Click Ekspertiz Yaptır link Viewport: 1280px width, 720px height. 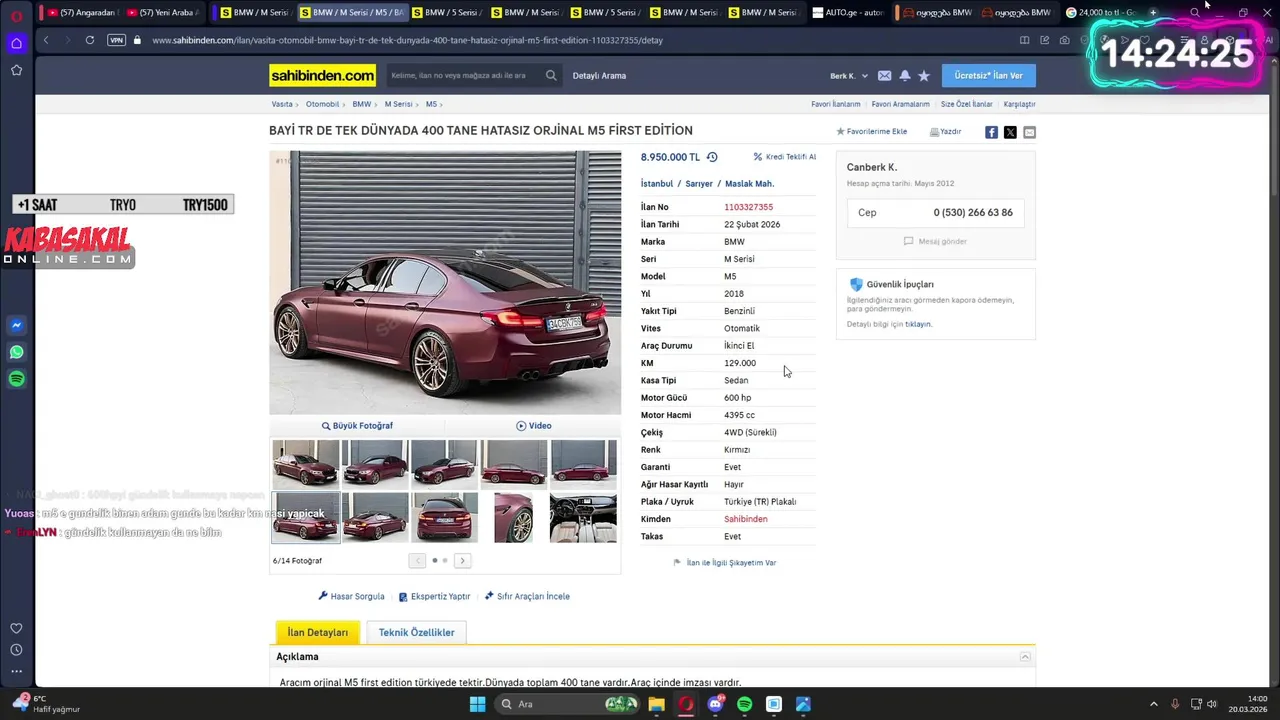click(435, 596)
